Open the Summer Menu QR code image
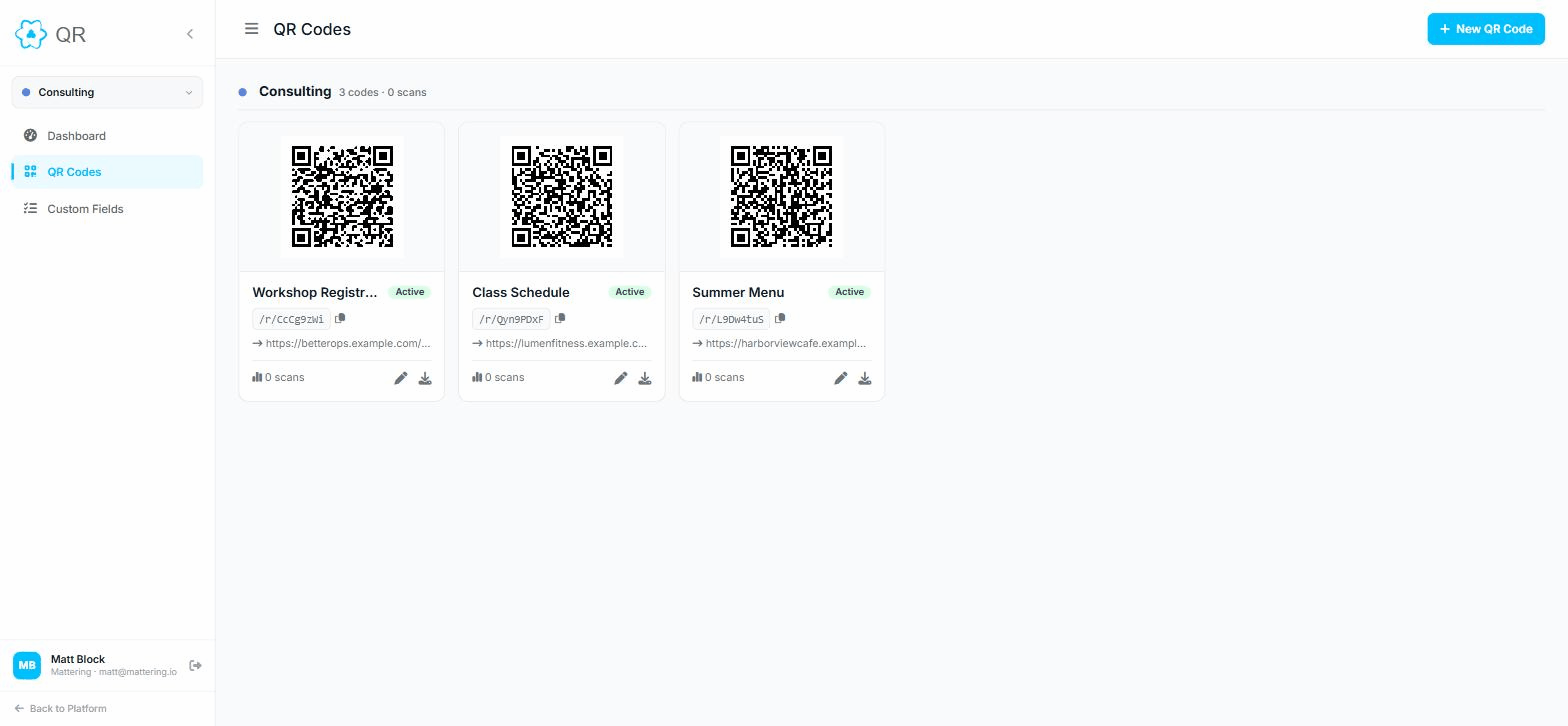1568x726 pixels. 782,197
